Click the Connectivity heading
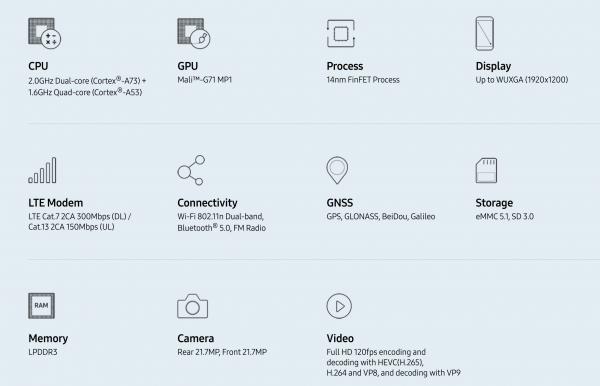 [207, 203]
